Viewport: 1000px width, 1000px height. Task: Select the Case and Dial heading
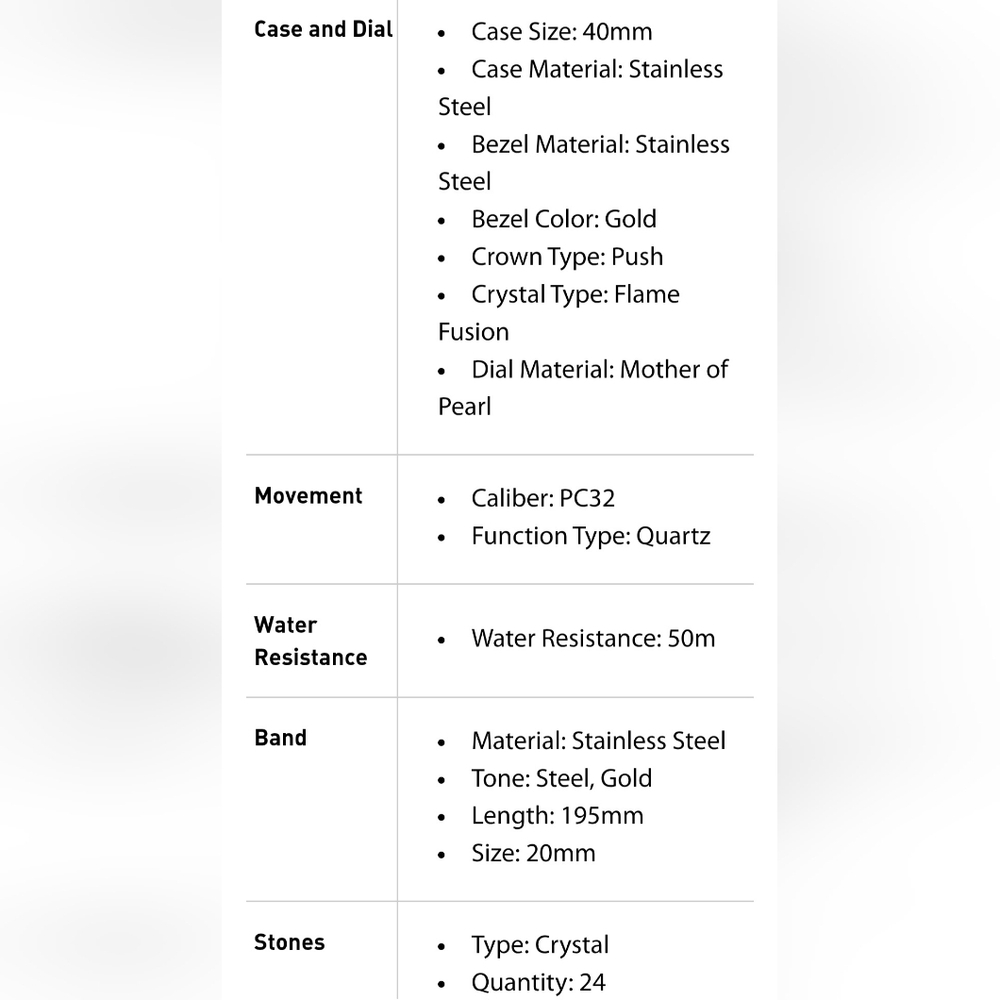323,29
